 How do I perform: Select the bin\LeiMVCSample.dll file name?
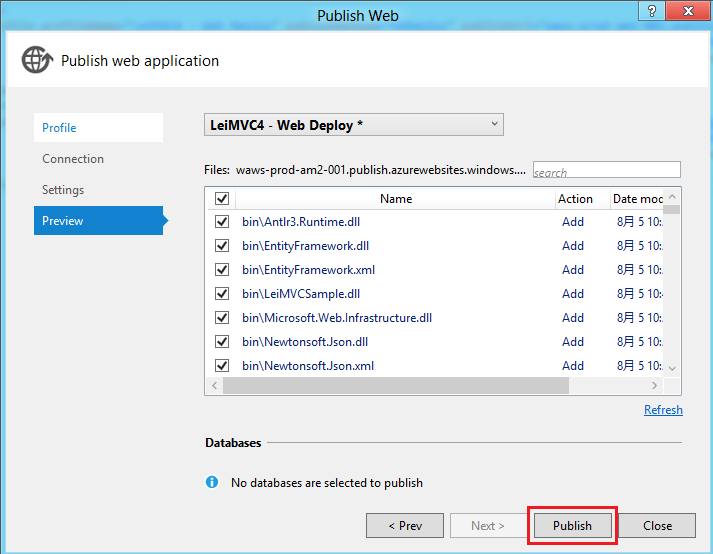(x=301, y=293)
